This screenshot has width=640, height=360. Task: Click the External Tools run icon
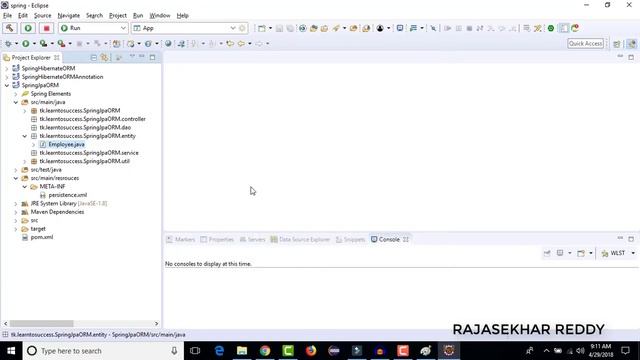[x=61, y=43]
